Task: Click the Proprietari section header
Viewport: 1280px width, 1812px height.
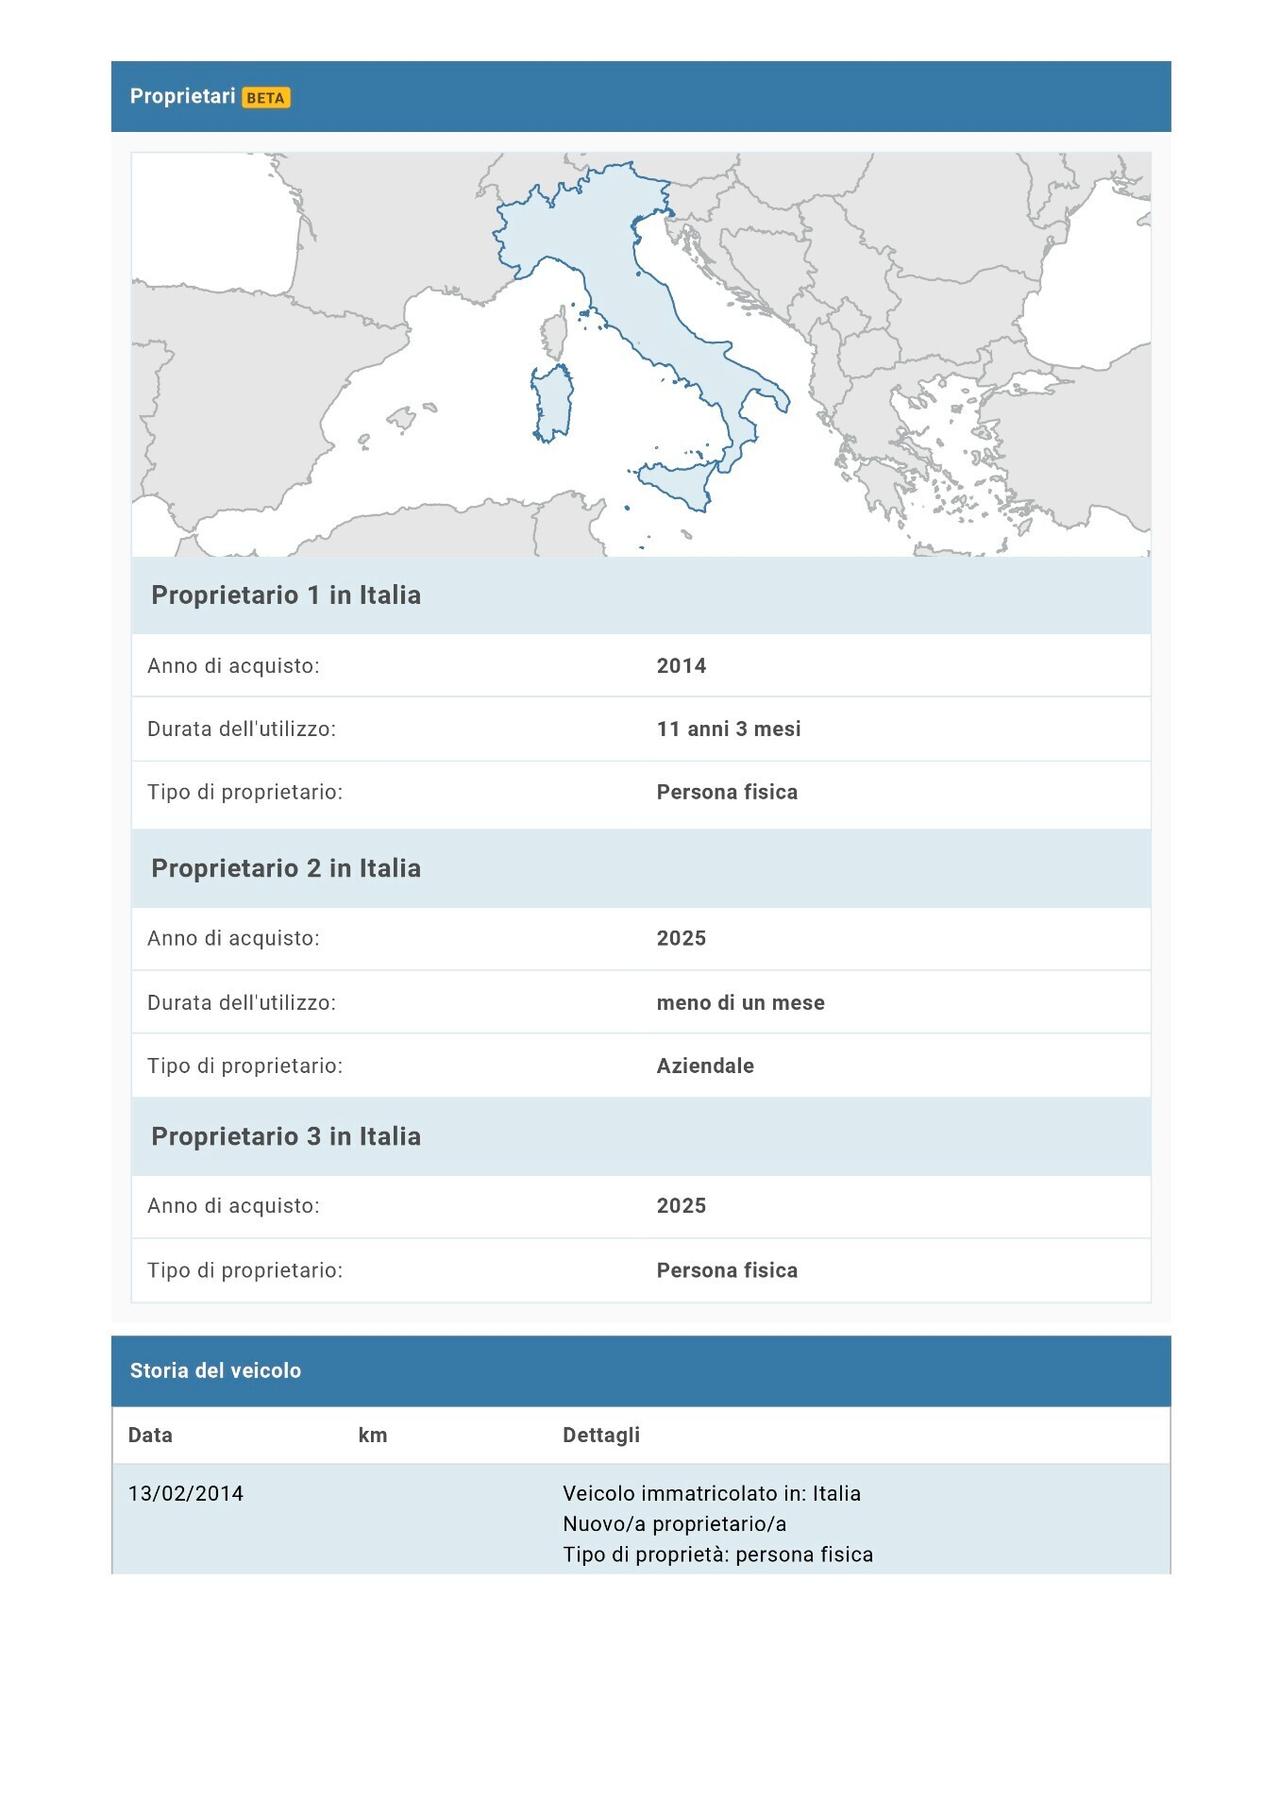Action: click(x=182, y=96)
